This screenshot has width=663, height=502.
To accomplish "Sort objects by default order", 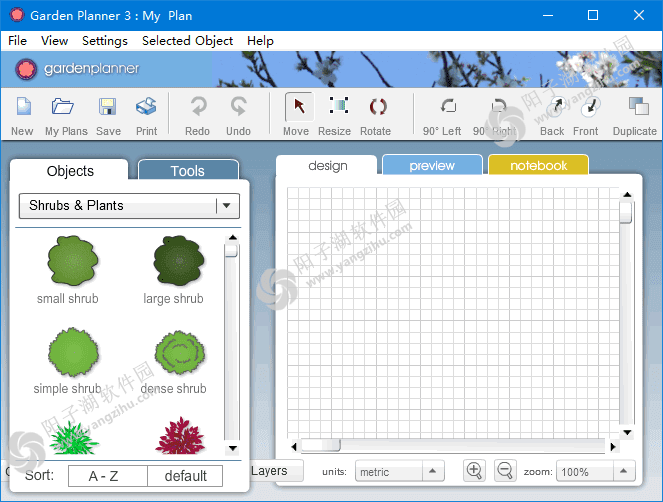I will (x=185, y=476).
